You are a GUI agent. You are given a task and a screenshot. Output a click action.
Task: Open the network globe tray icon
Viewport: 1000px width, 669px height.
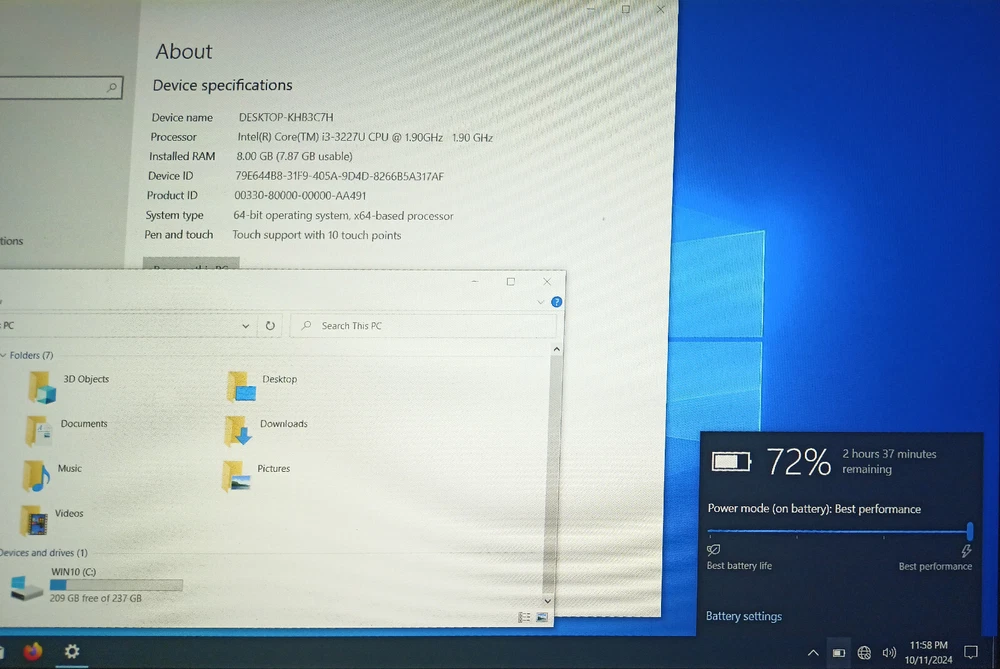[x=864, y=653]
